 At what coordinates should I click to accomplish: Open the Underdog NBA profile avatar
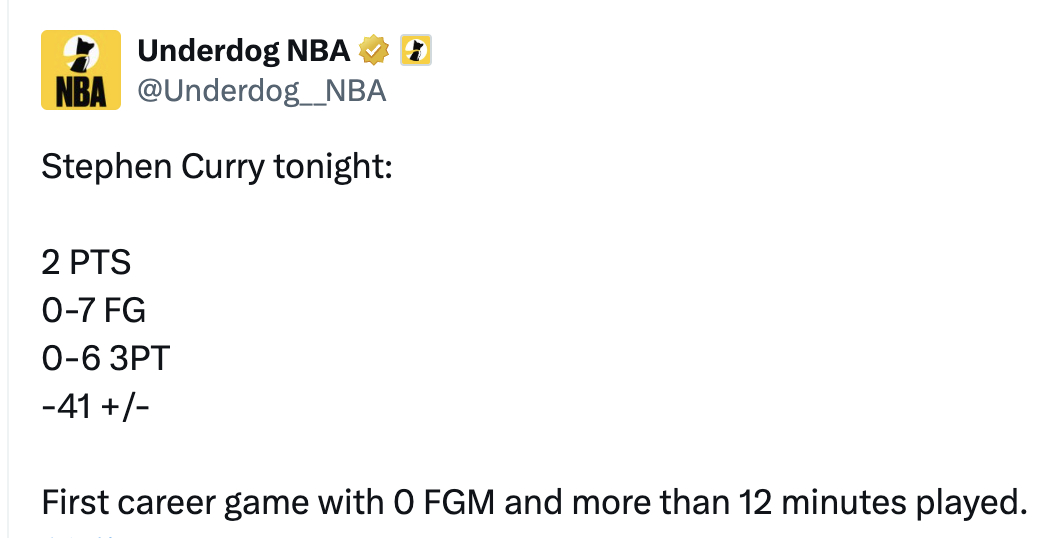81,70
